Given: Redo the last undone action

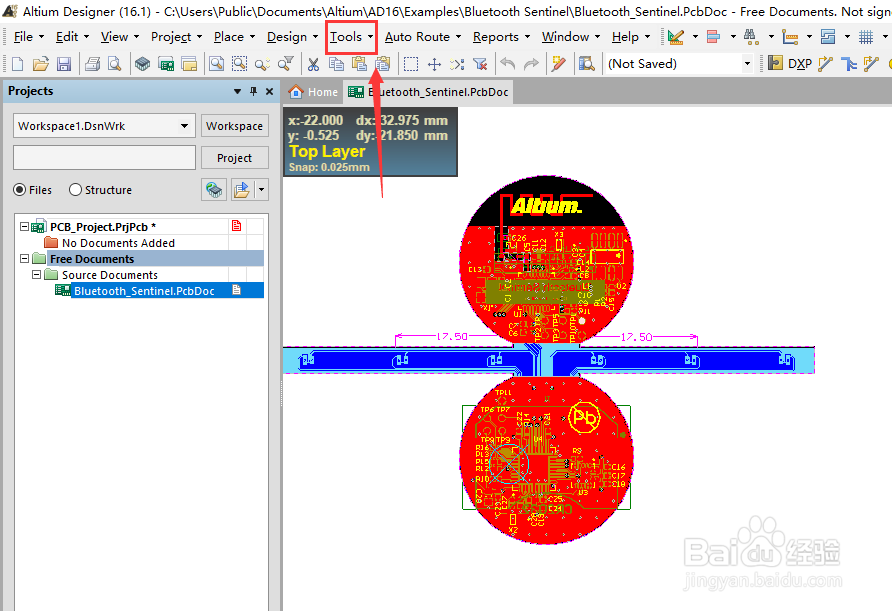Looking at the screenshot, I should 531,64.
